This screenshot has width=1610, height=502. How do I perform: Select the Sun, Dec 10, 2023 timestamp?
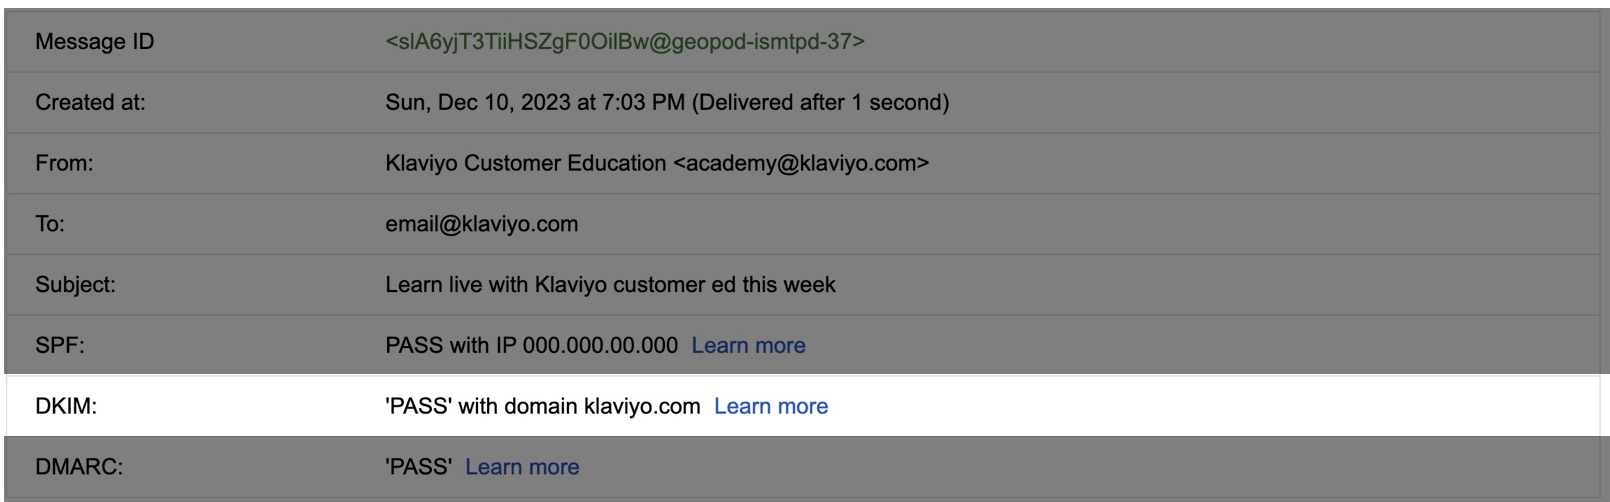click(x=667, y=103)
